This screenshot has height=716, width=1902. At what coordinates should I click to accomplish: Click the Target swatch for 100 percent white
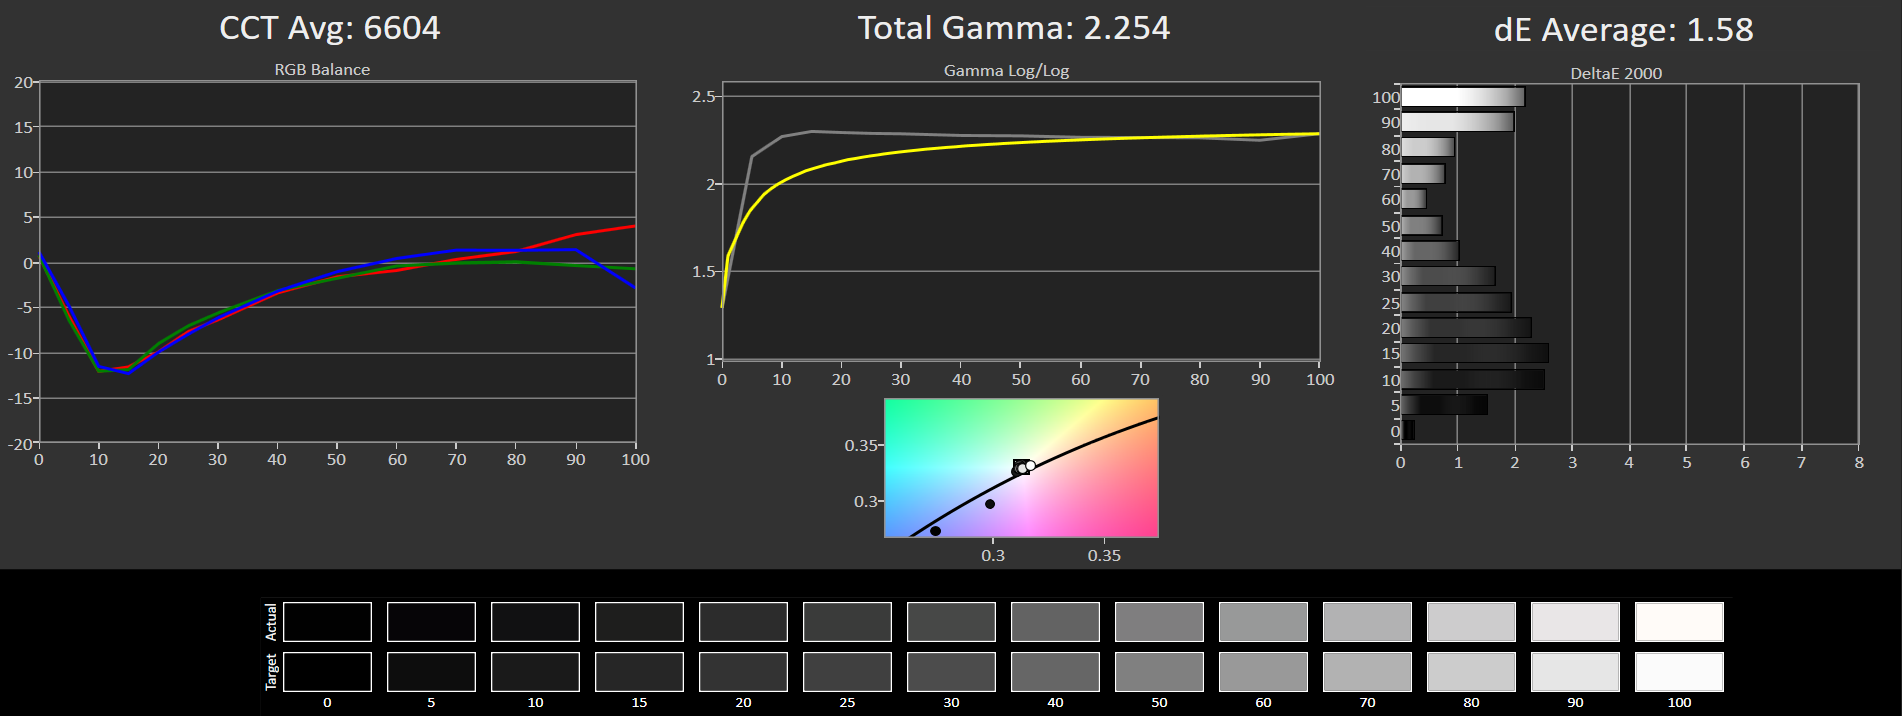[x=1679, y=672]
